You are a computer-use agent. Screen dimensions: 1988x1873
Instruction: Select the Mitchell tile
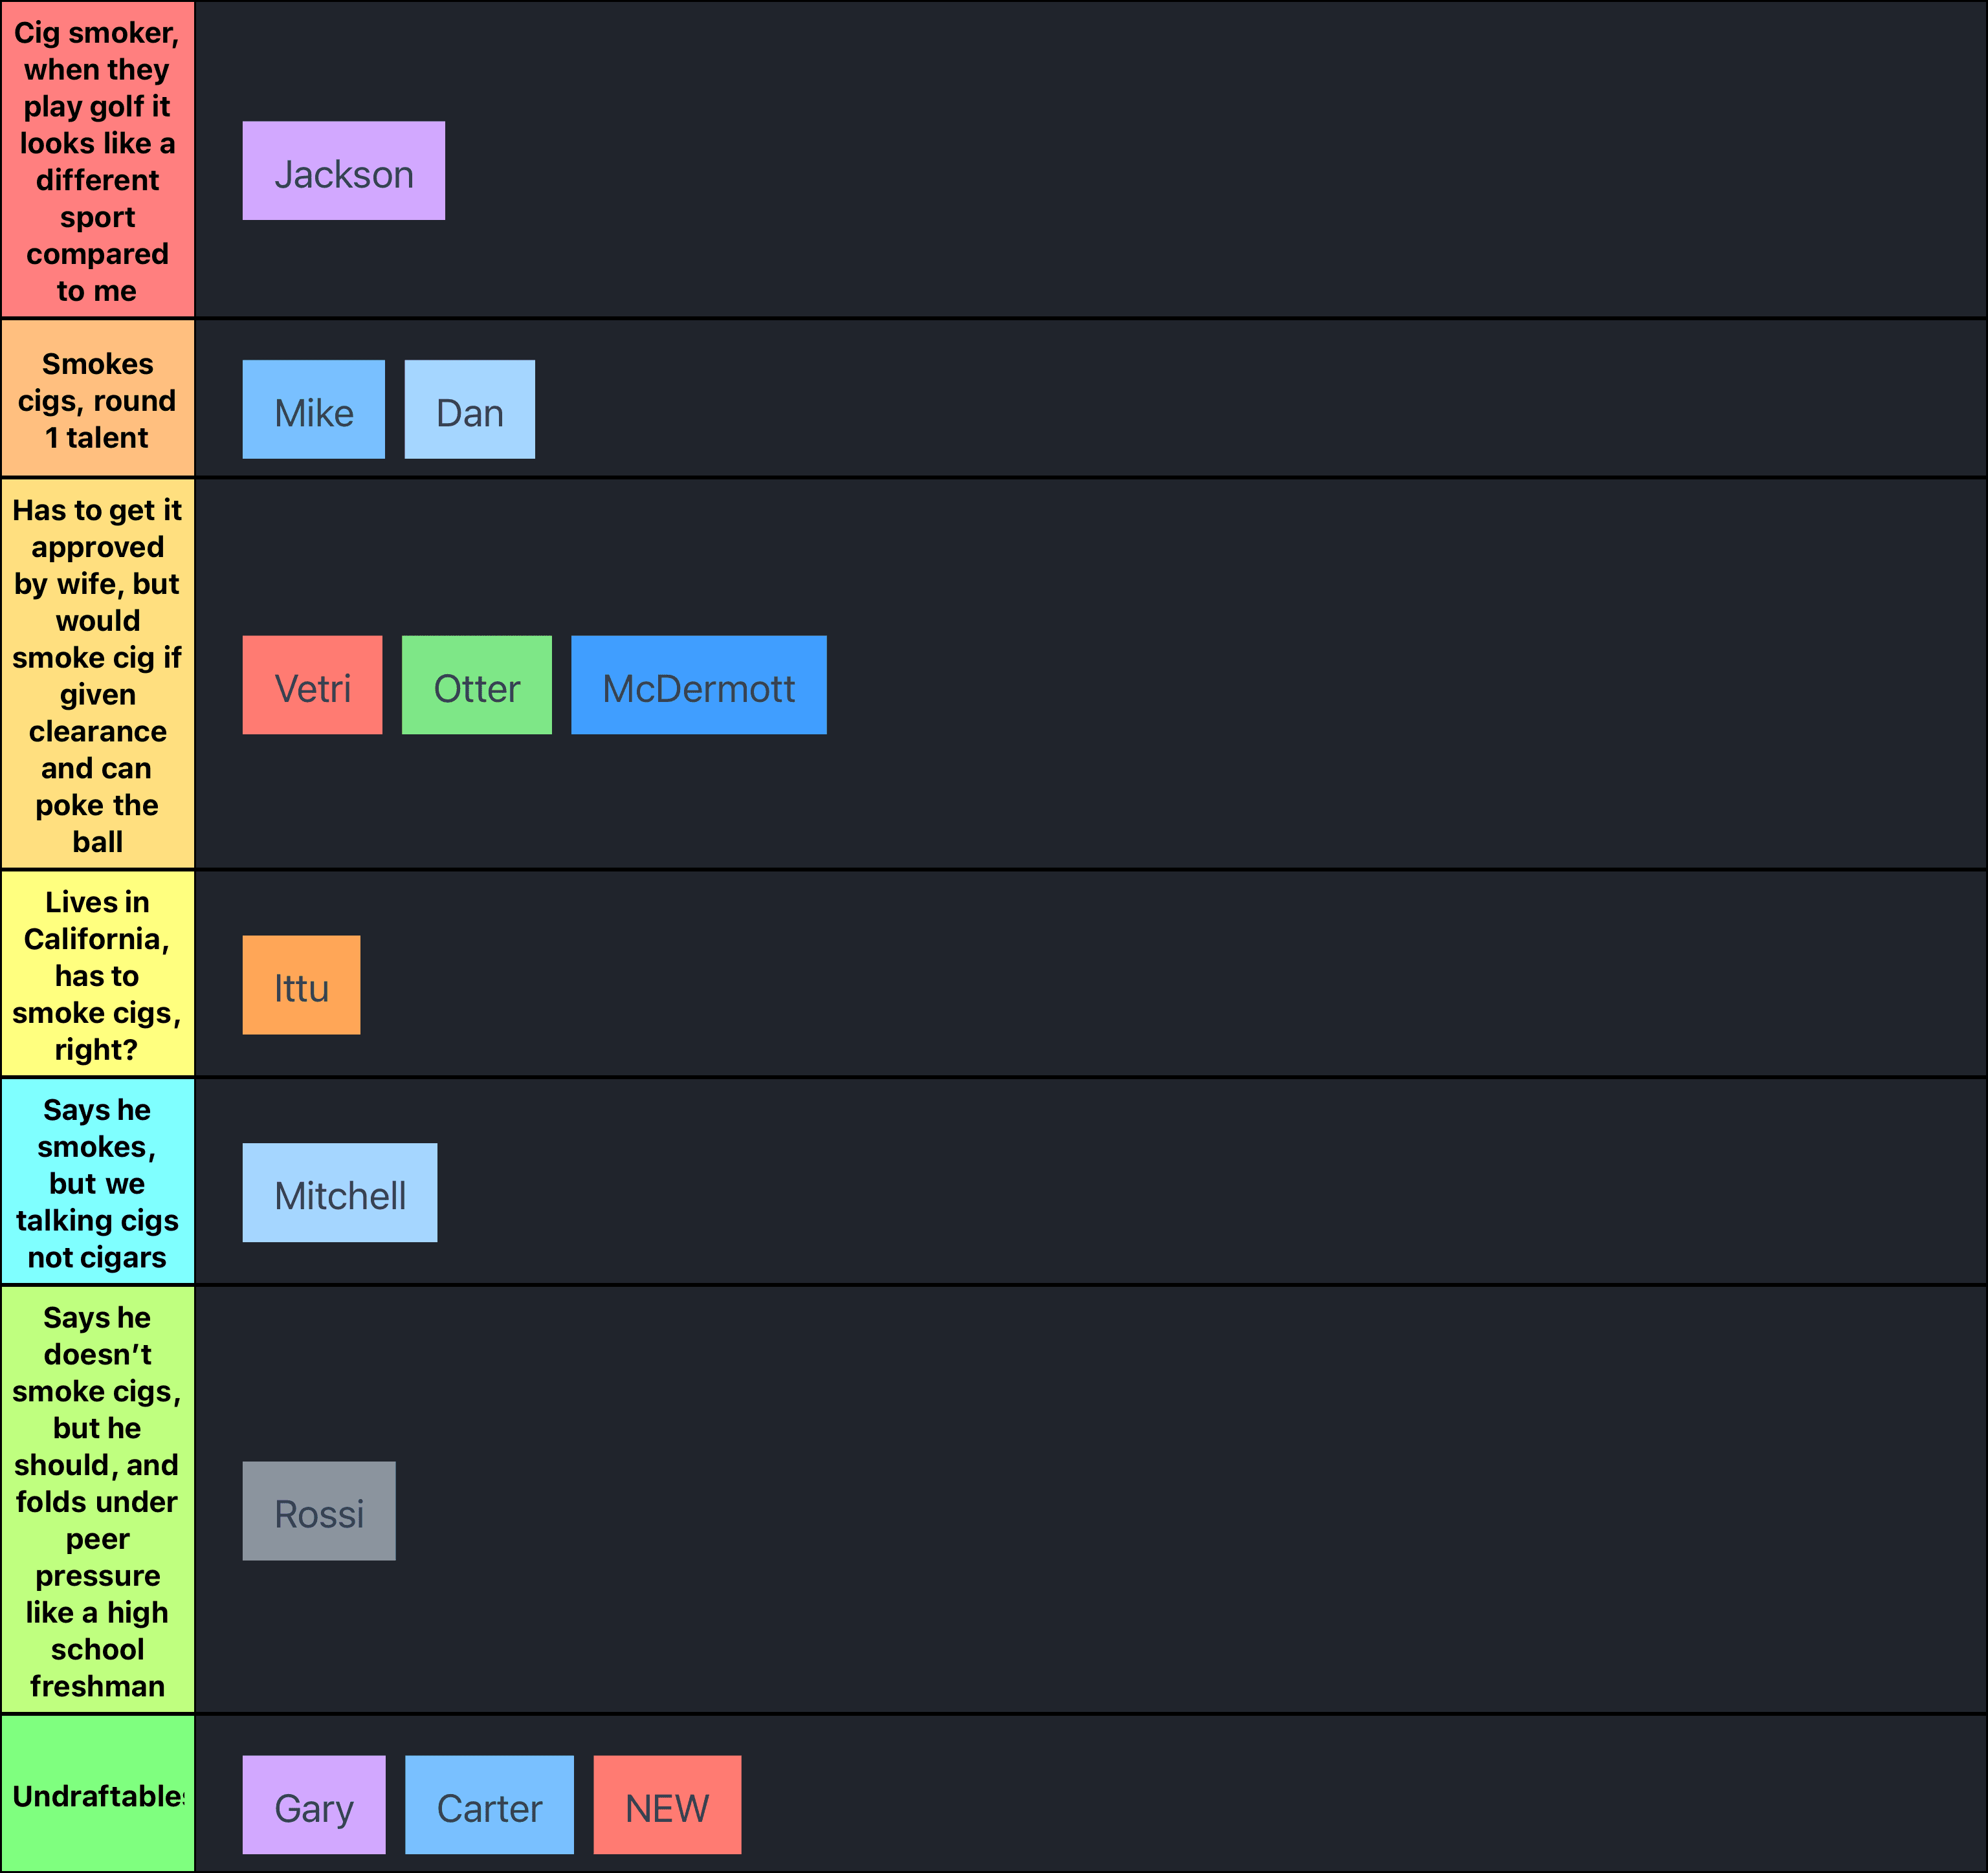click(339, 1193)
